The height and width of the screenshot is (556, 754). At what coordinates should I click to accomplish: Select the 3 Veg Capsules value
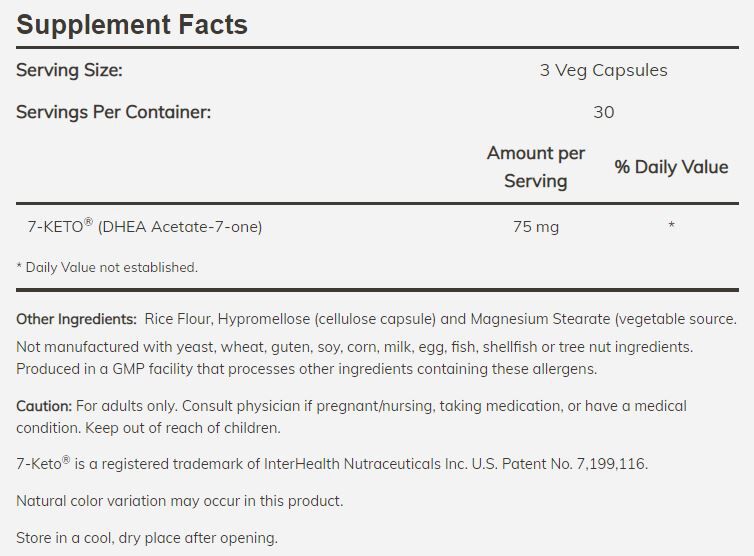pos(602,70)
